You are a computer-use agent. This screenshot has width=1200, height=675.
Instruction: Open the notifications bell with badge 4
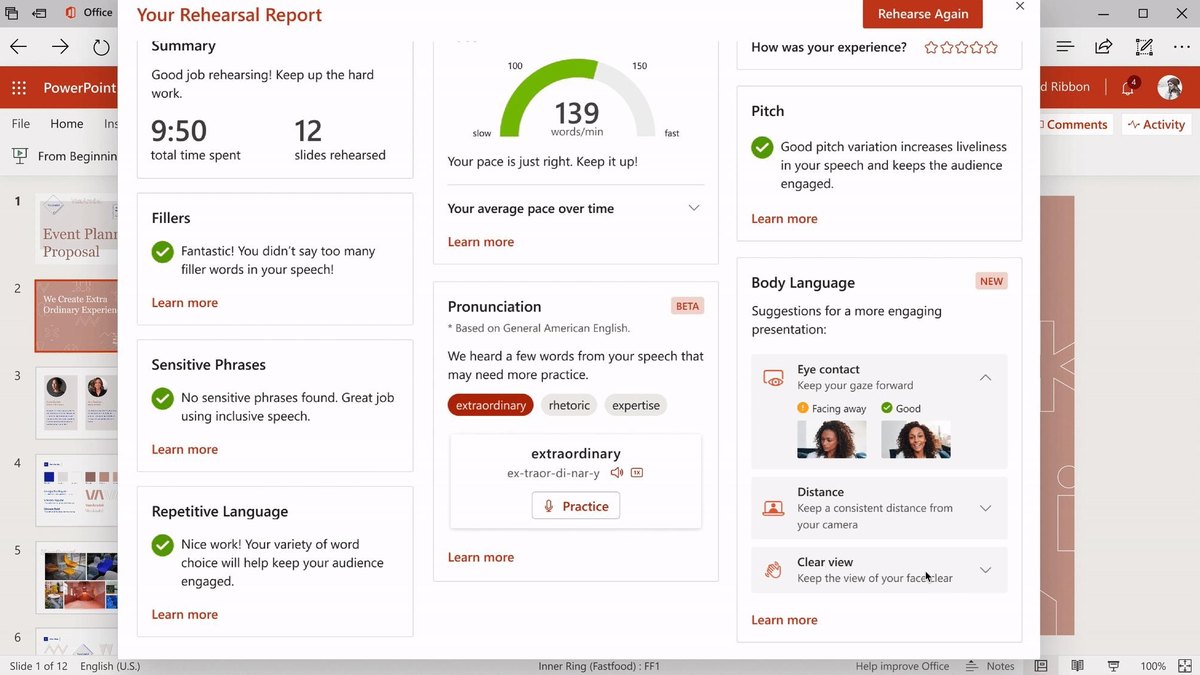pyautogui.click(x=1128, y=87)
